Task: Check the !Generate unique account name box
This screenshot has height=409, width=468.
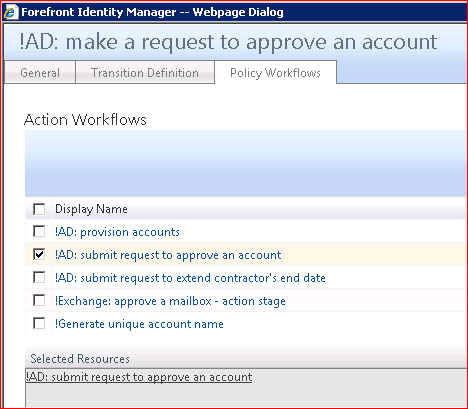Action: pos(39,323)
